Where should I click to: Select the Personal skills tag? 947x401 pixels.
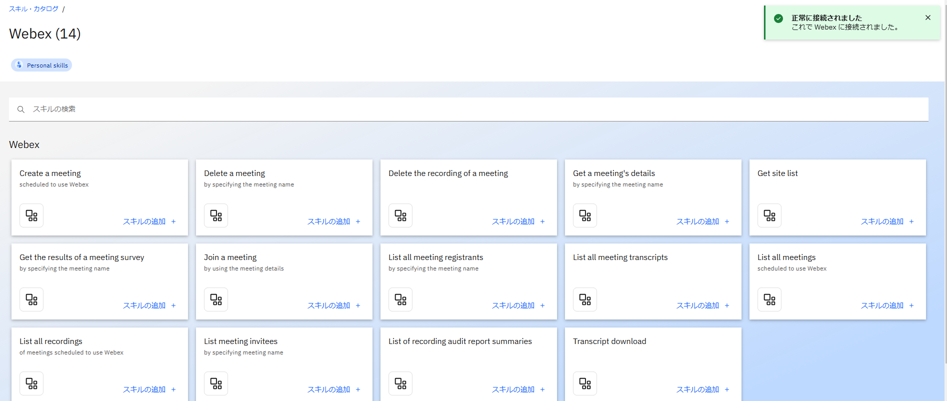pos(42,65)
